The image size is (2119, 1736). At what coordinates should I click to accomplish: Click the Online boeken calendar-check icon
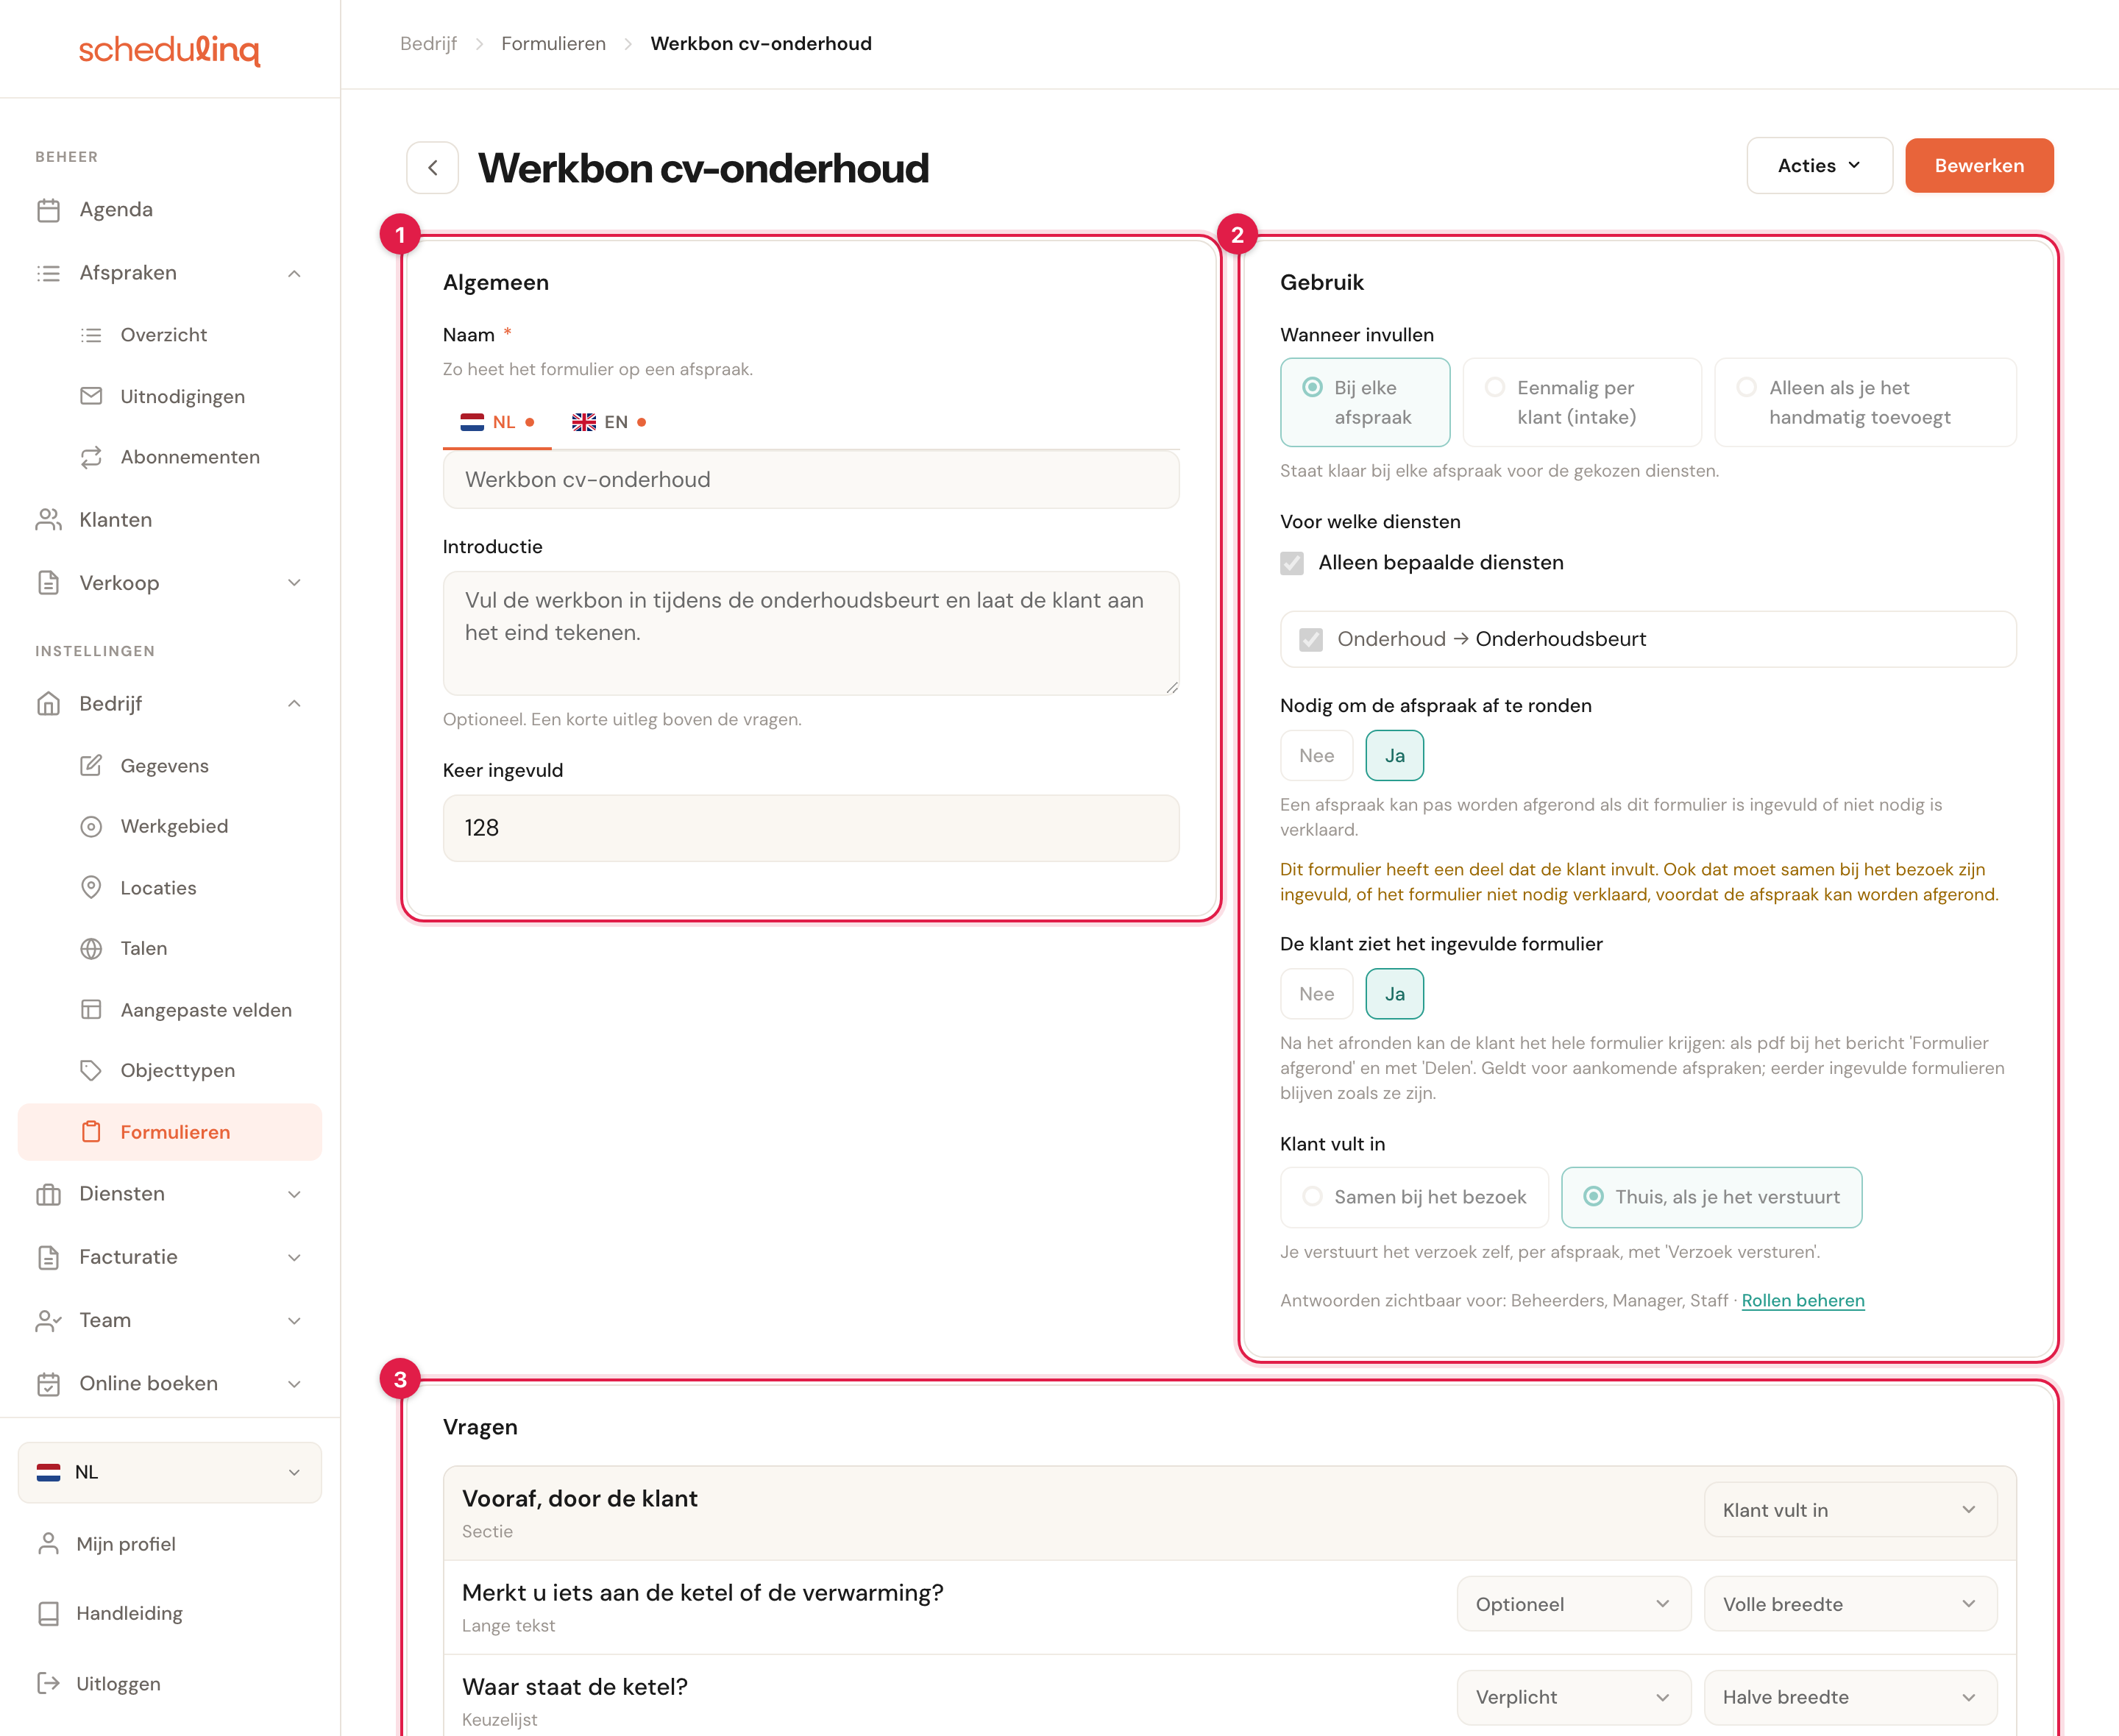click(x=48, y=1384)
